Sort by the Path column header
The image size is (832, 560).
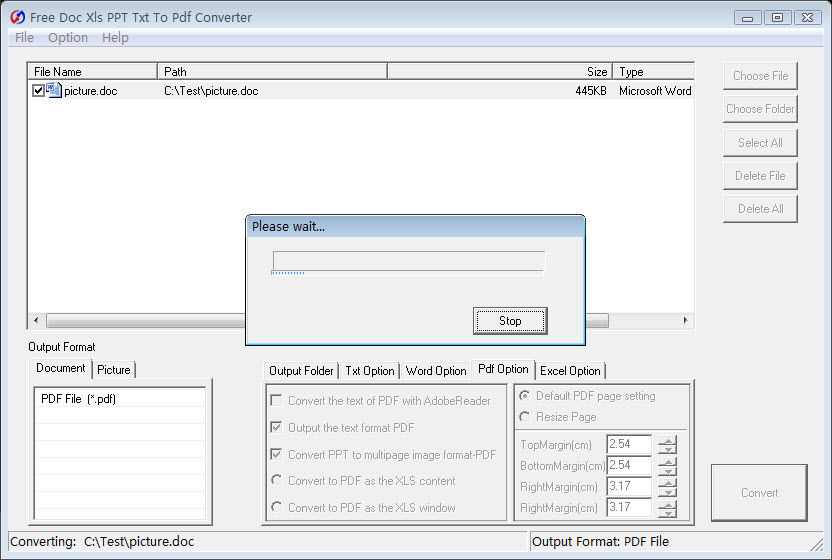272,71
